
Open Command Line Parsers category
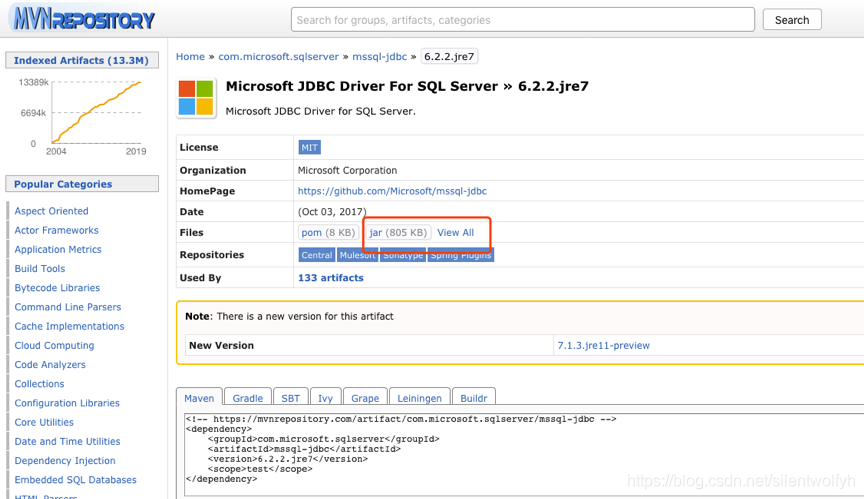68,307
